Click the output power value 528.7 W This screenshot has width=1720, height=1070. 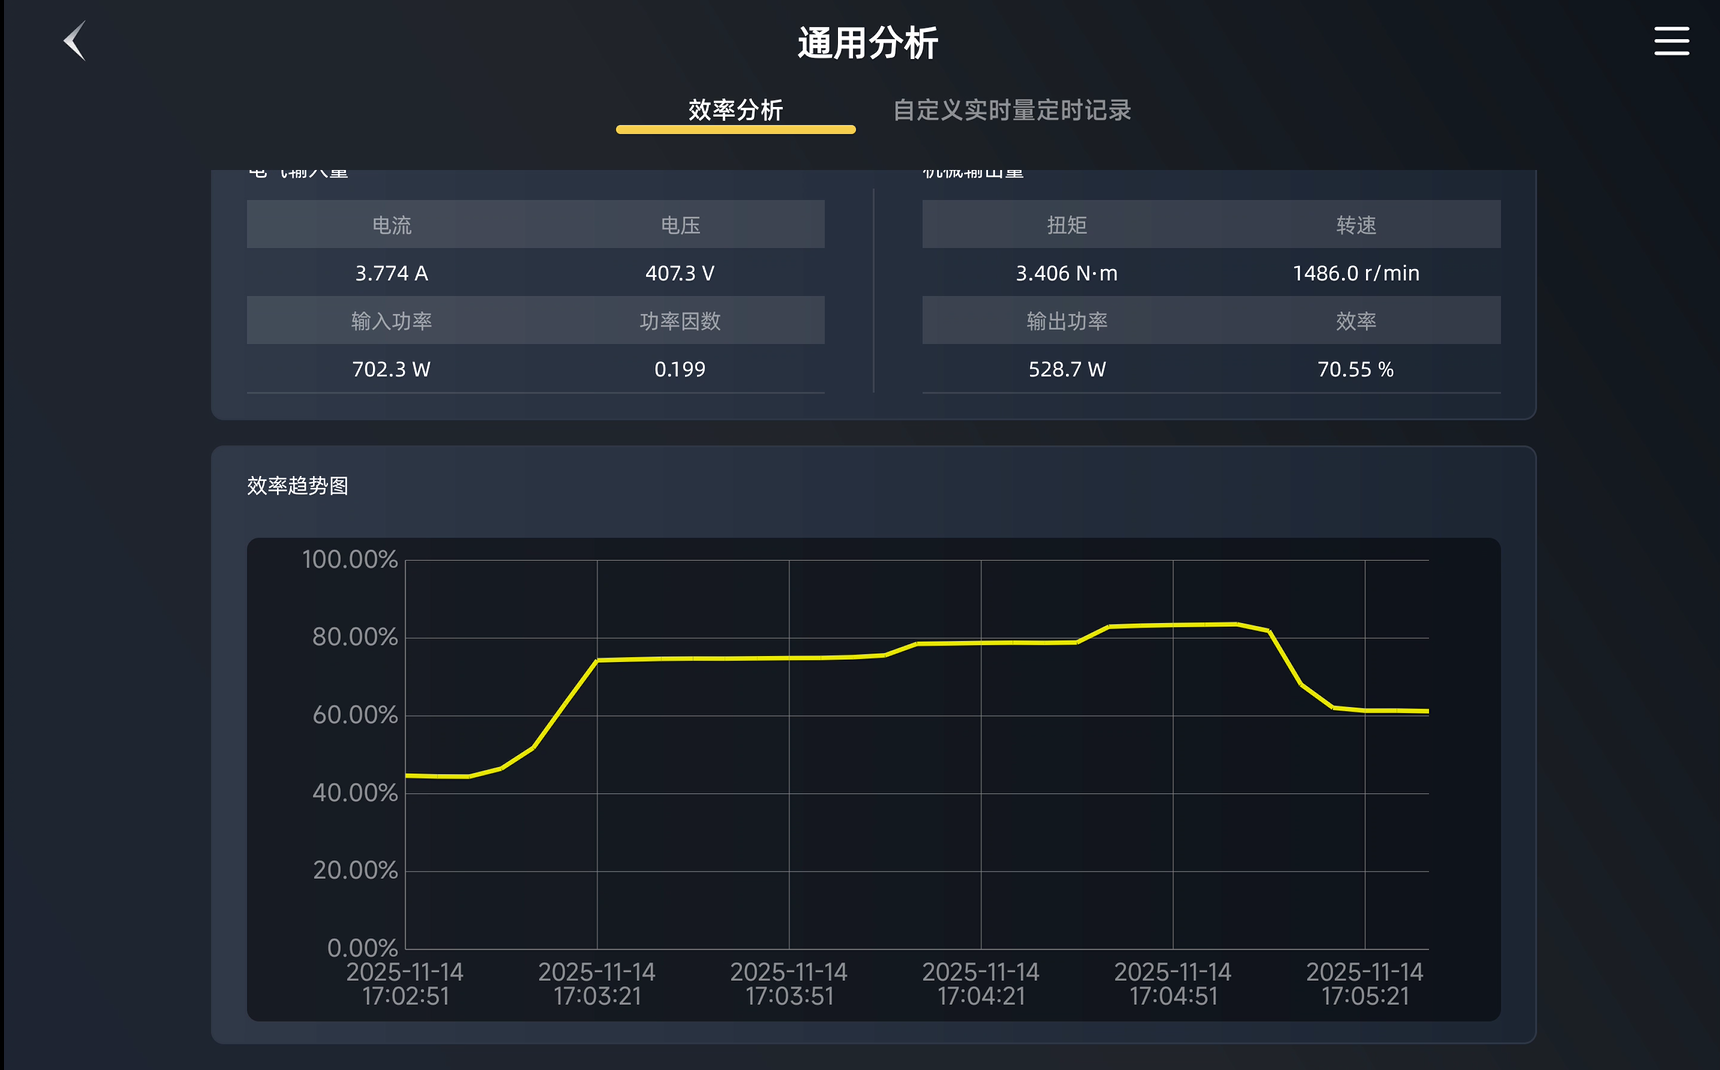pos(1067,369)
